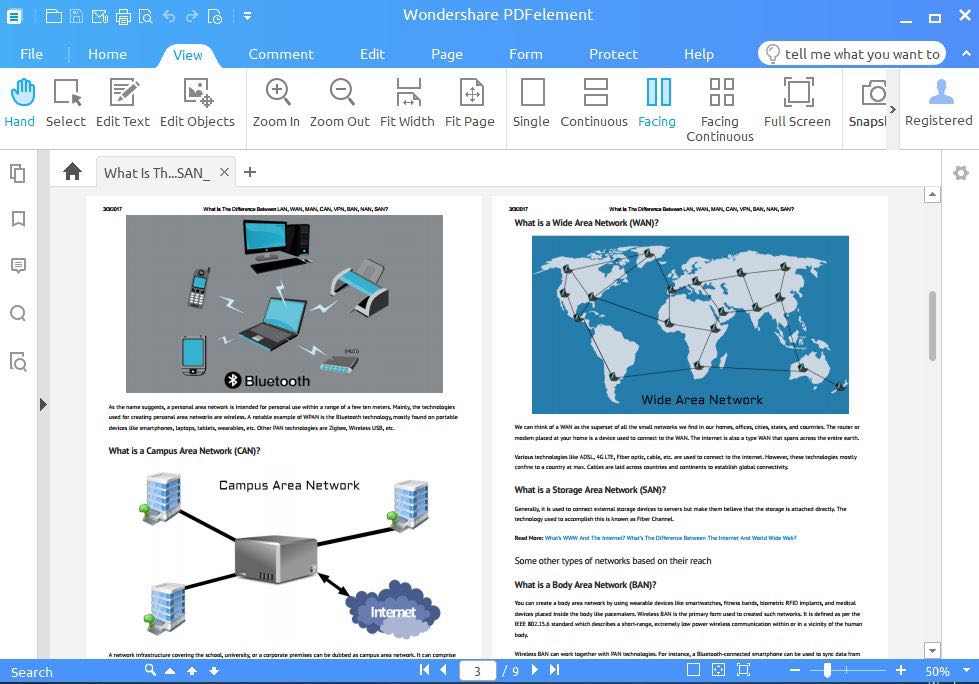Viewport: 979px width, 684px height.
Task: Open the comments panel in left sidebar
Action: pos(18,266)
